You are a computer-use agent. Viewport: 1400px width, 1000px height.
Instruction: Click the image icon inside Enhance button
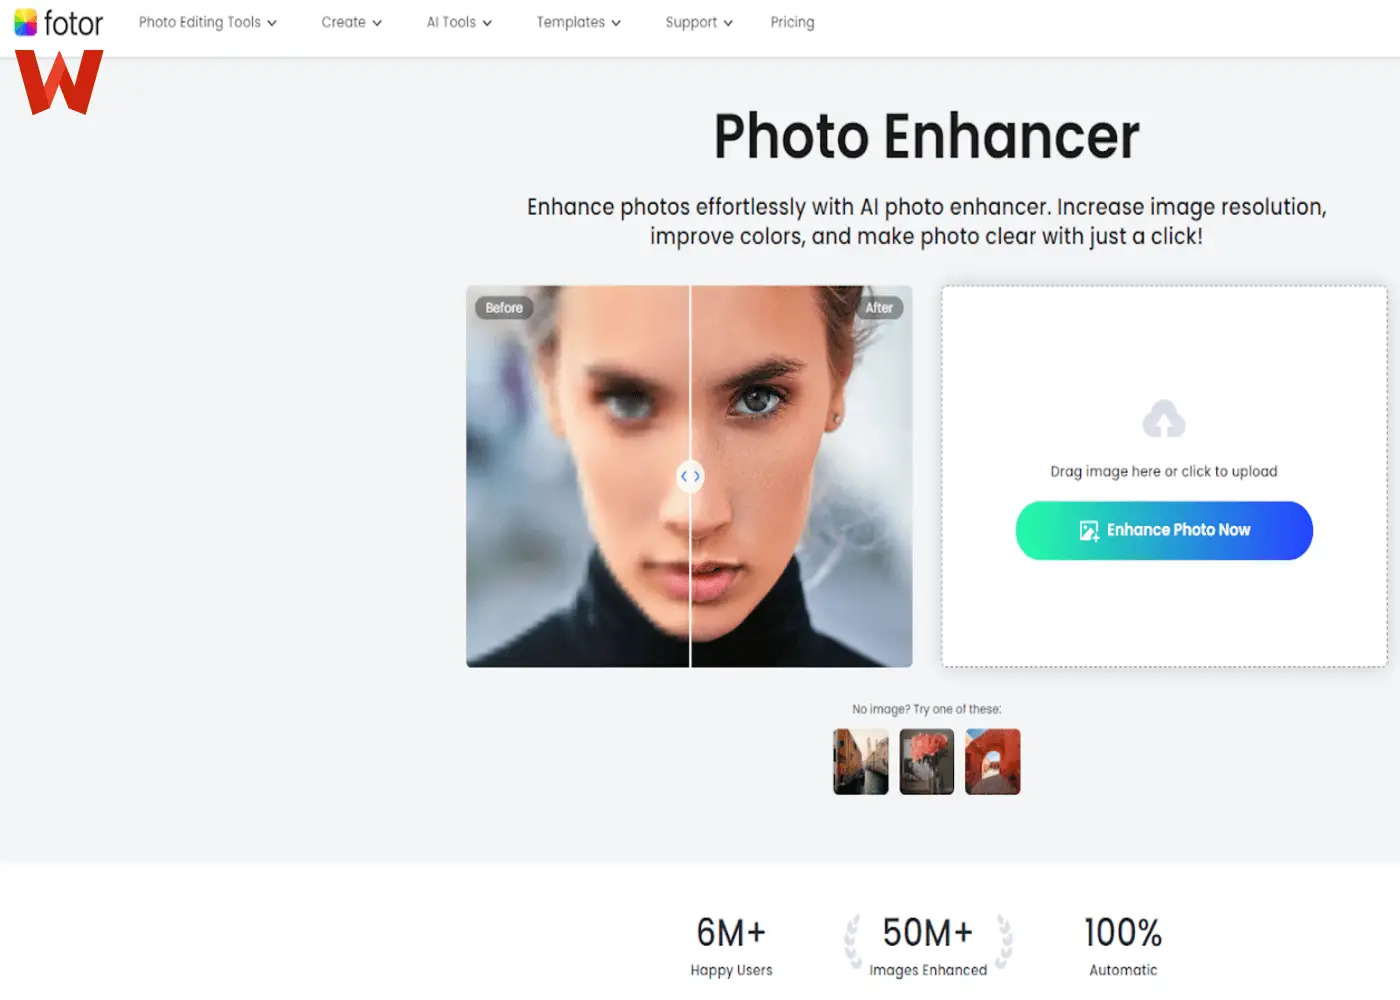click(1089, 531)
